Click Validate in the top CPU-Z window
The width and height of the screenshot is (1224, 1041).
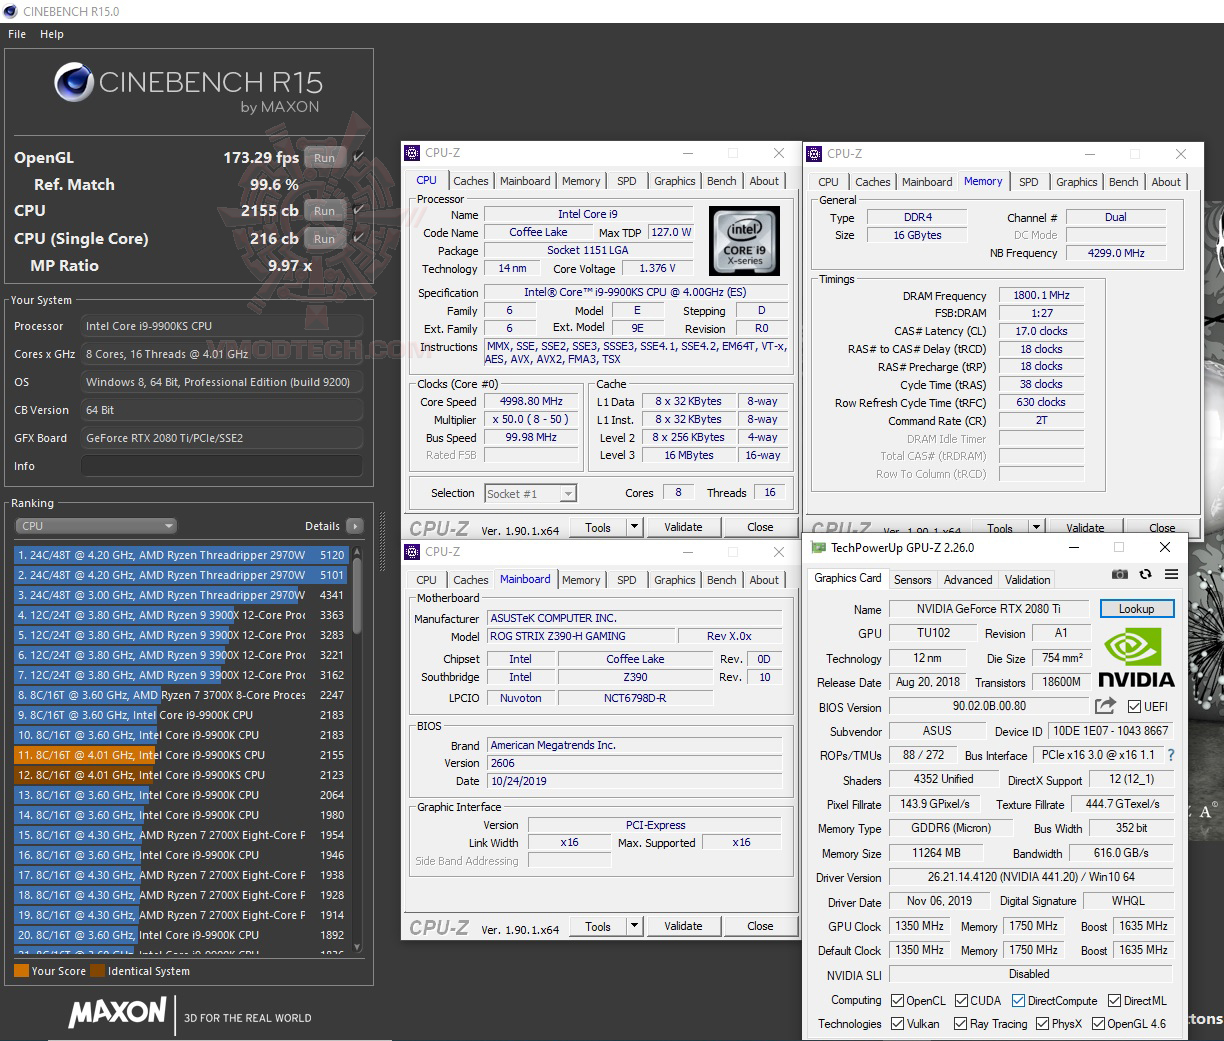coord(683,527)
